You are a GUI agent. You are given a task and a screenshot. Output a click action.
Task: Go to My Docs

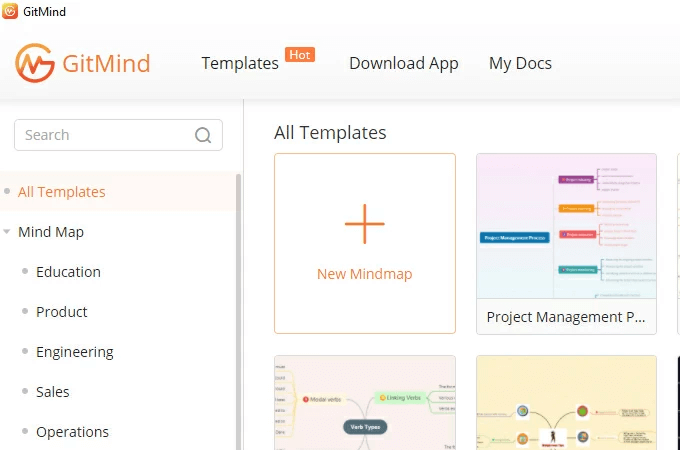click(520, 63)
